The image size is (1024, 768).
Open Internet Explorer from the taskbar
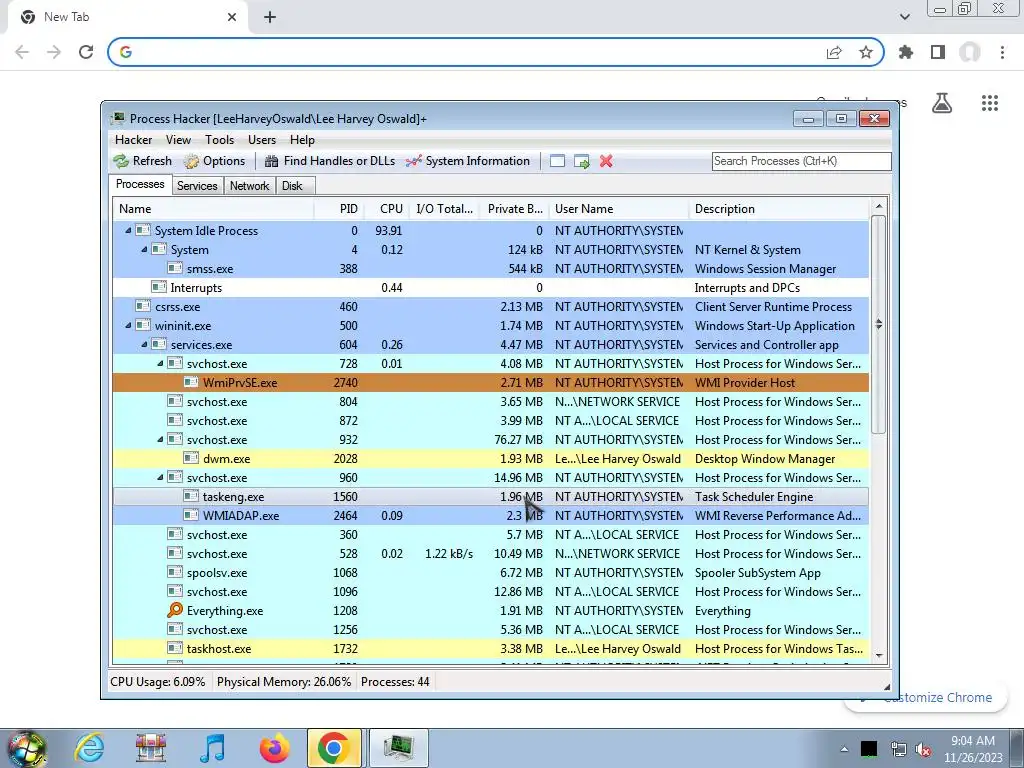pyautogui.click(x=89, y=748)
